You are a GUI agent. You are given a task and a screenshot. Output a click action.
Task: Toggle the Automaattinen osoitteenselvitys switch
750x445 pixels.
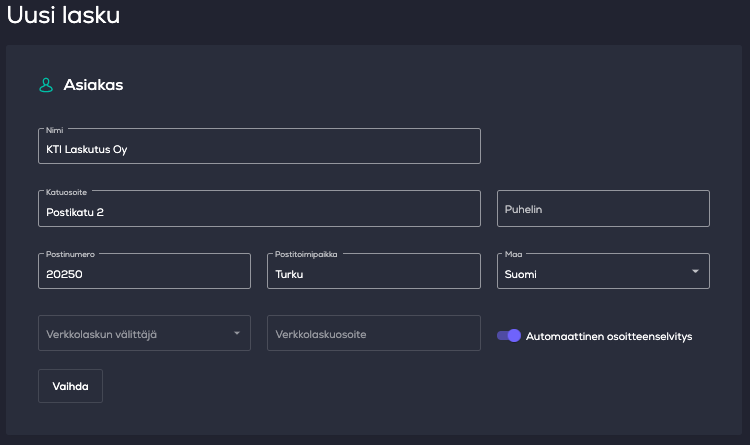click(x=509, y=336)
